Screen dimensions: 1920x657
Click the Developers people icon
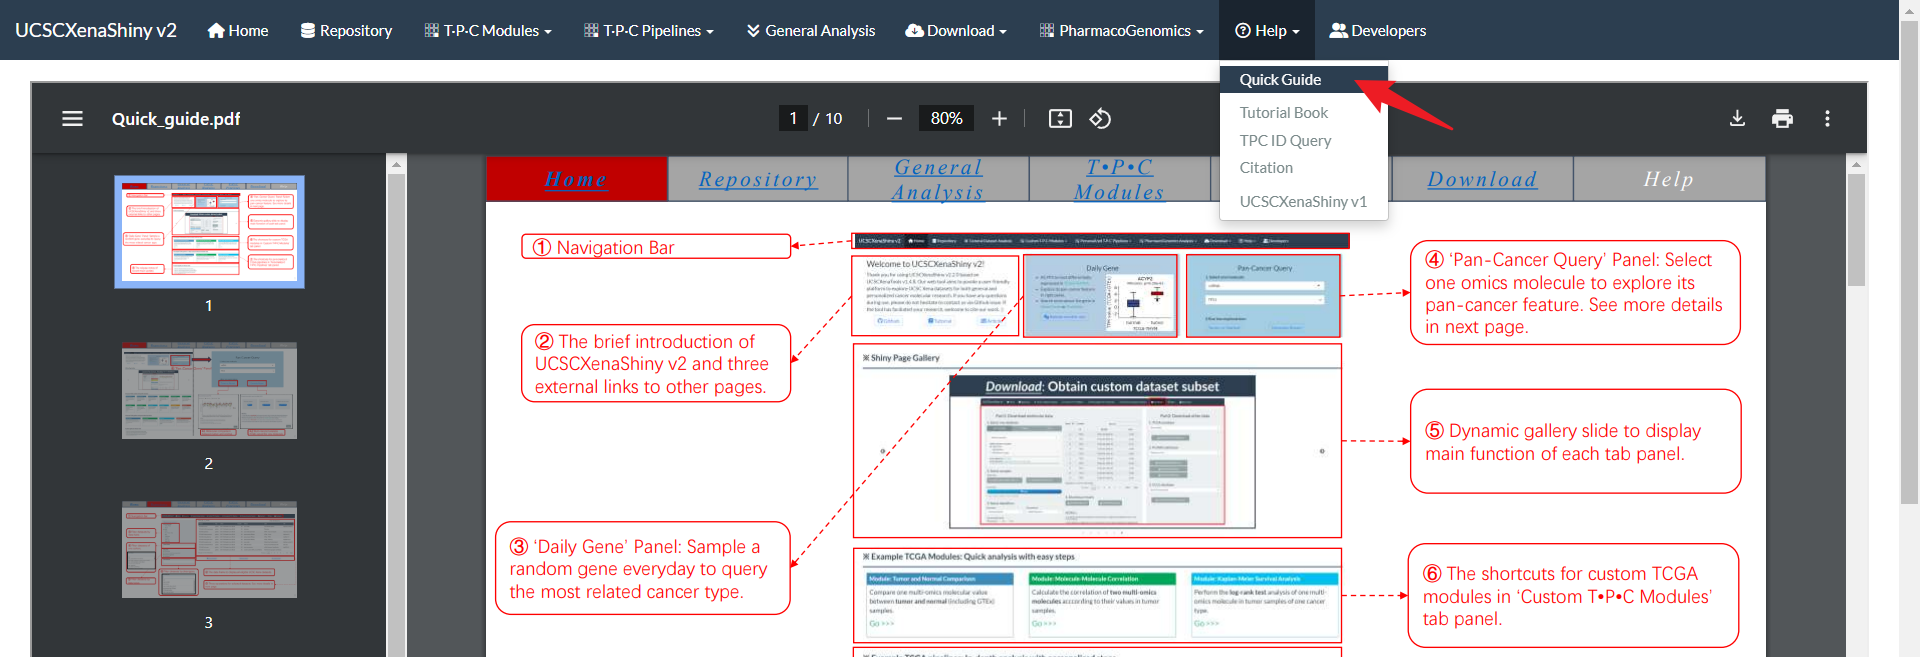(1338, 31)
